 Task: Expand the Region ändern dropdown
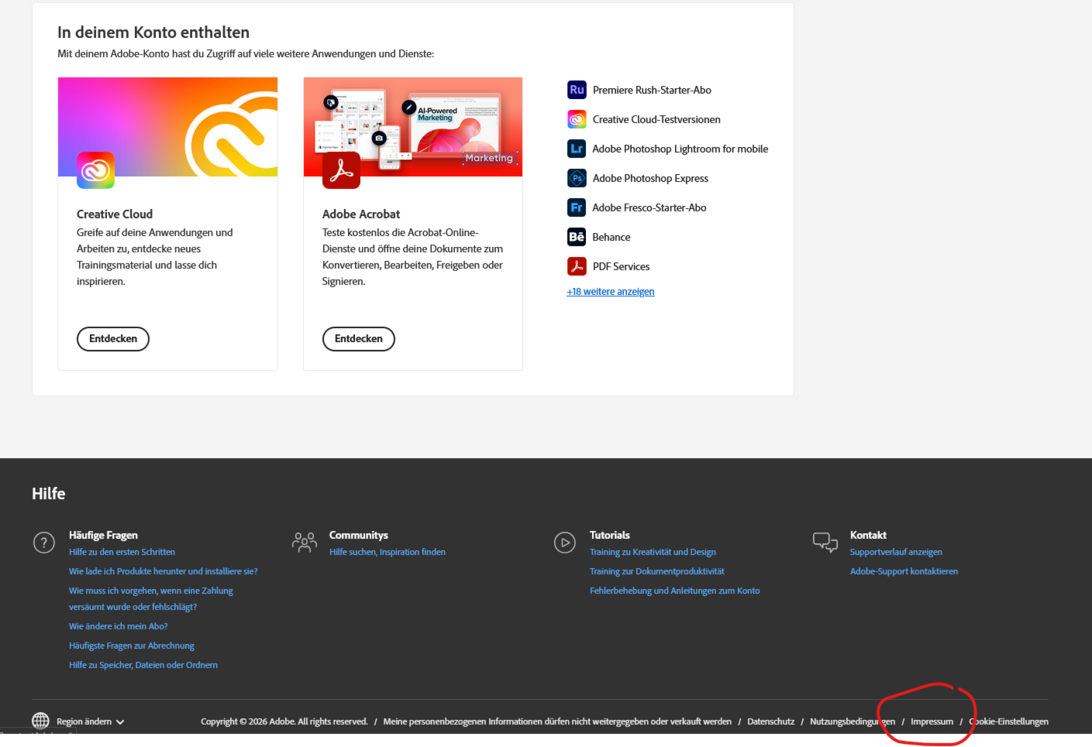pyautogui.click(x=88, y=721)
